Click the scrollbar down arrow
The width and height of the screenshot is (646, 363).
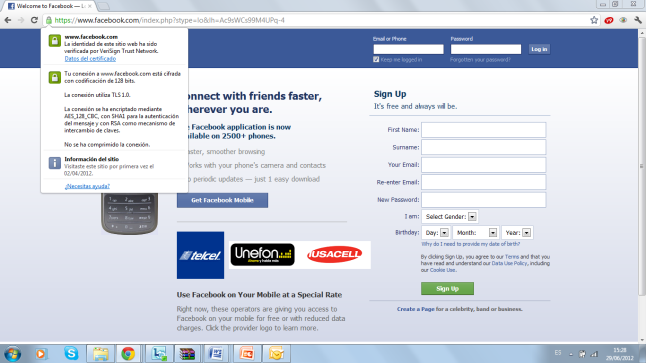pos(642,340)
